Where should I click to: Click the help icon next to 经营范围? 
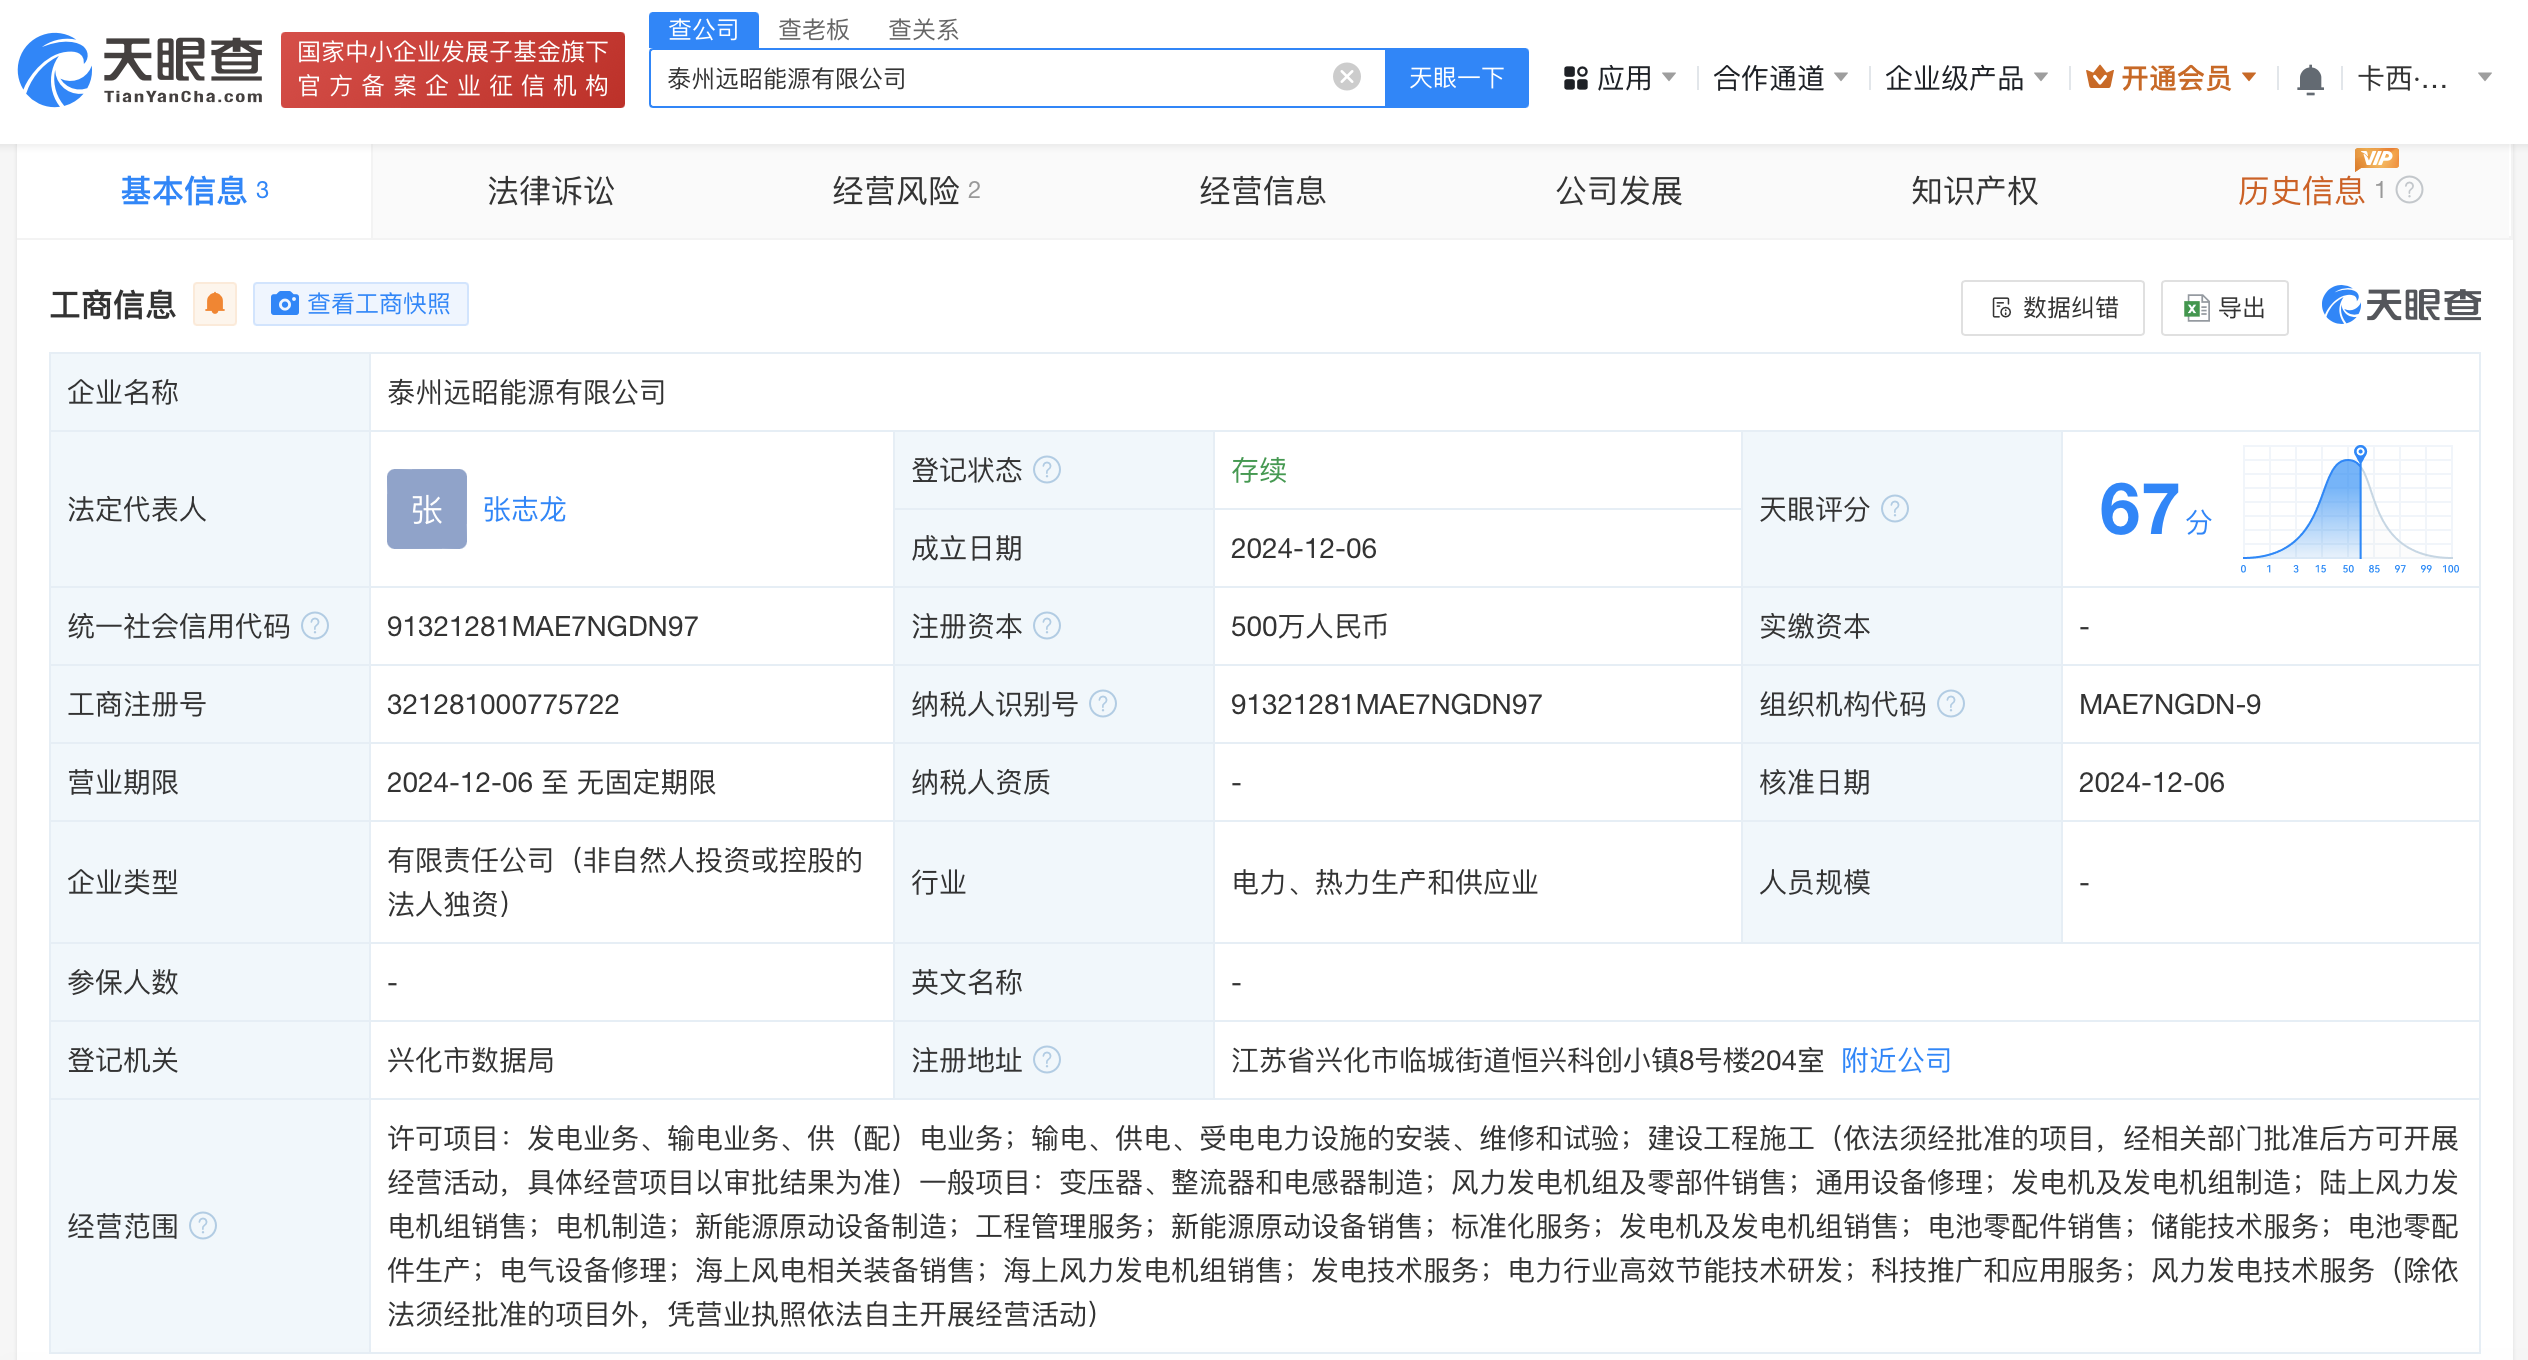click(203, 1226)
